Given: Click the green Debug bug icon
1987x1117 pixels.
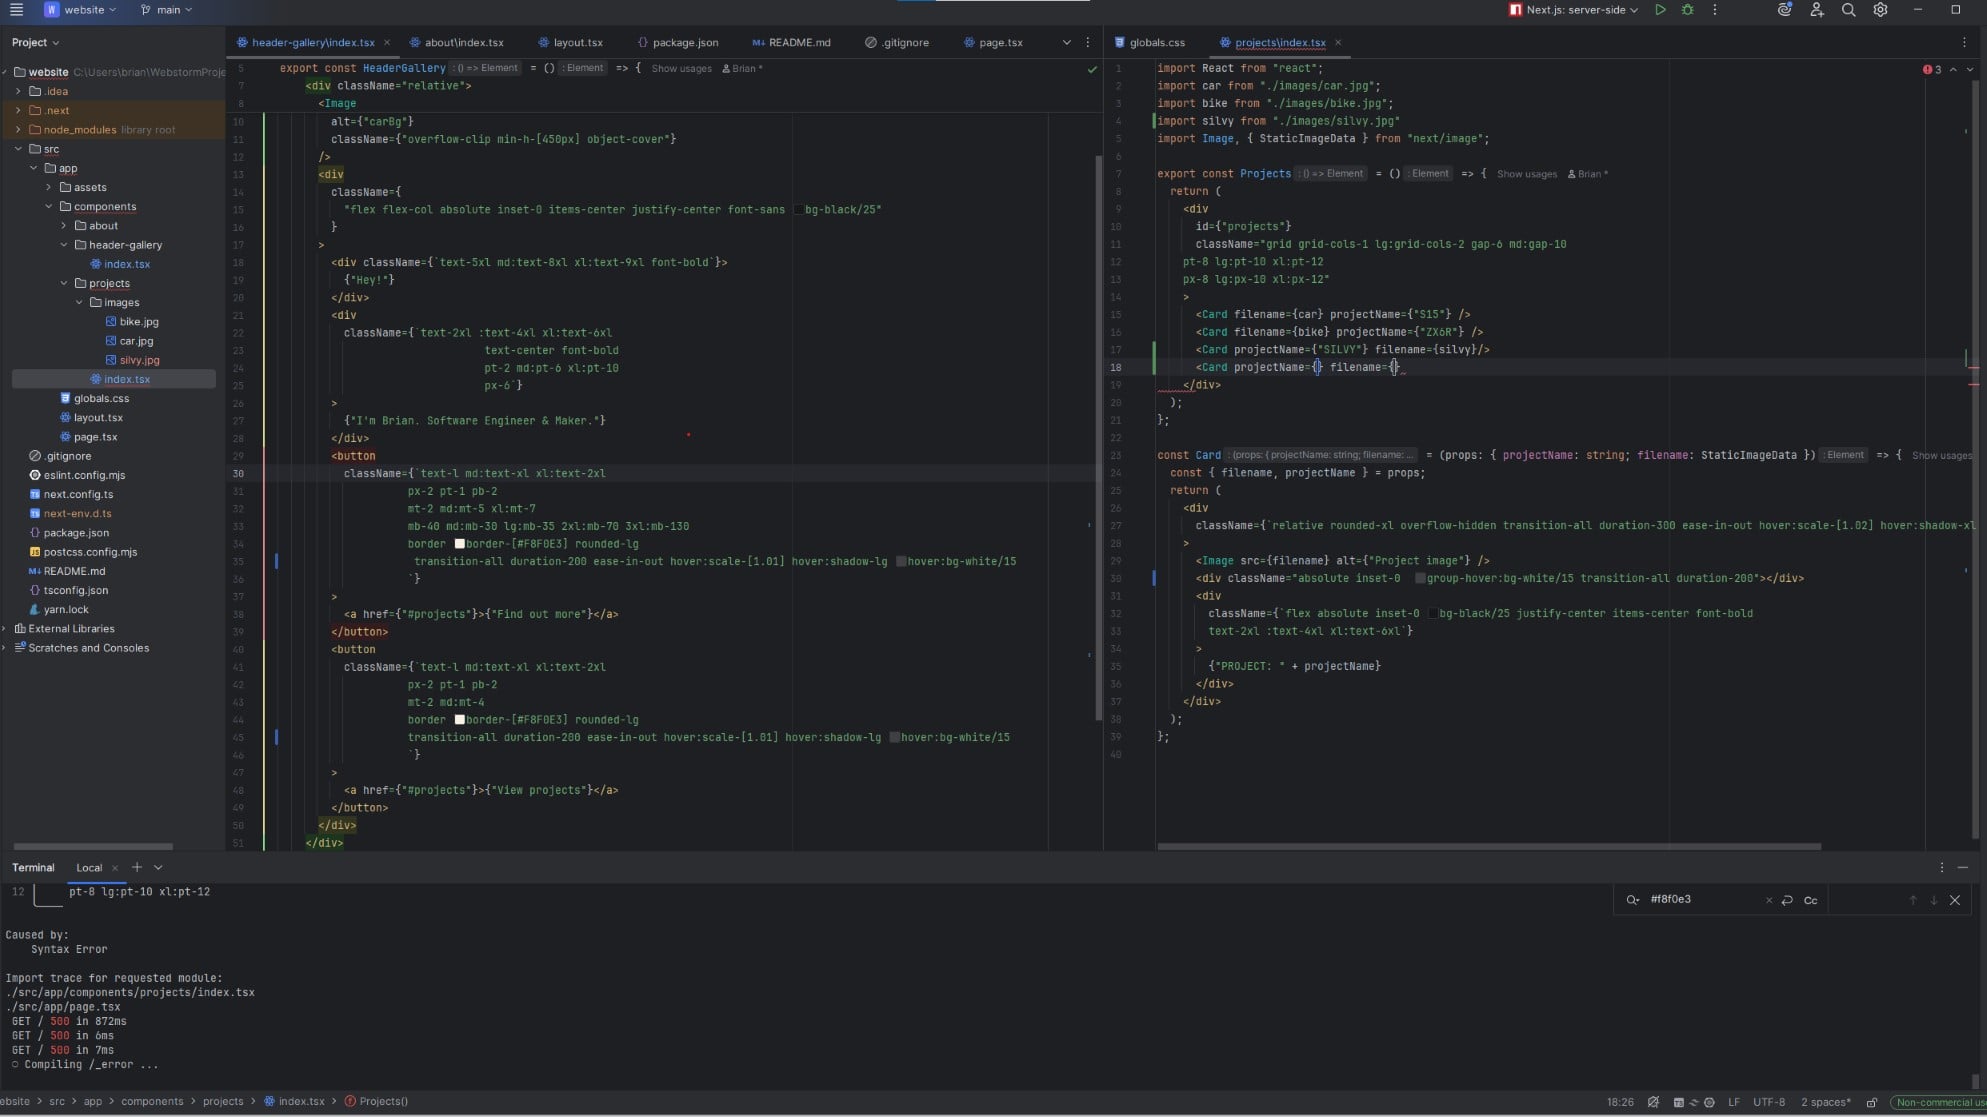Looking at the screenshot, I should 1688,10.
